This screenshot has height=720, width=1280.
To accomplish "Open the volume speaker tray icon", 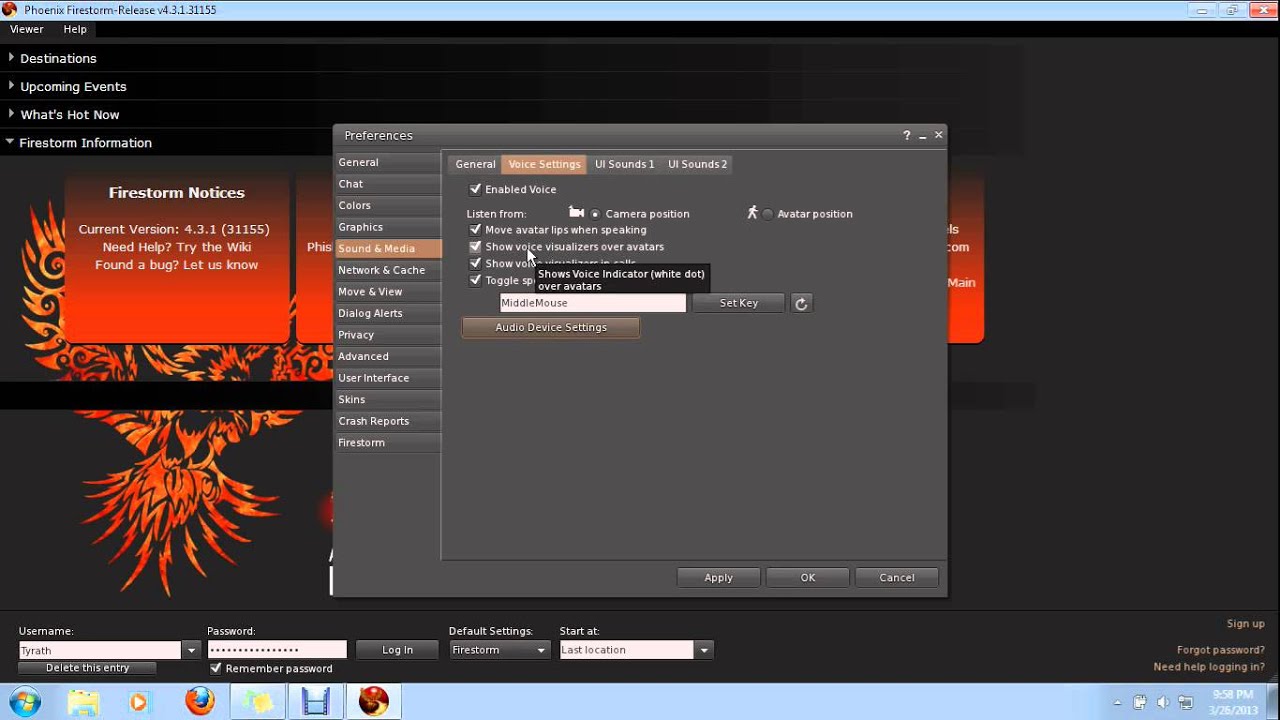I will (1163, 703).
